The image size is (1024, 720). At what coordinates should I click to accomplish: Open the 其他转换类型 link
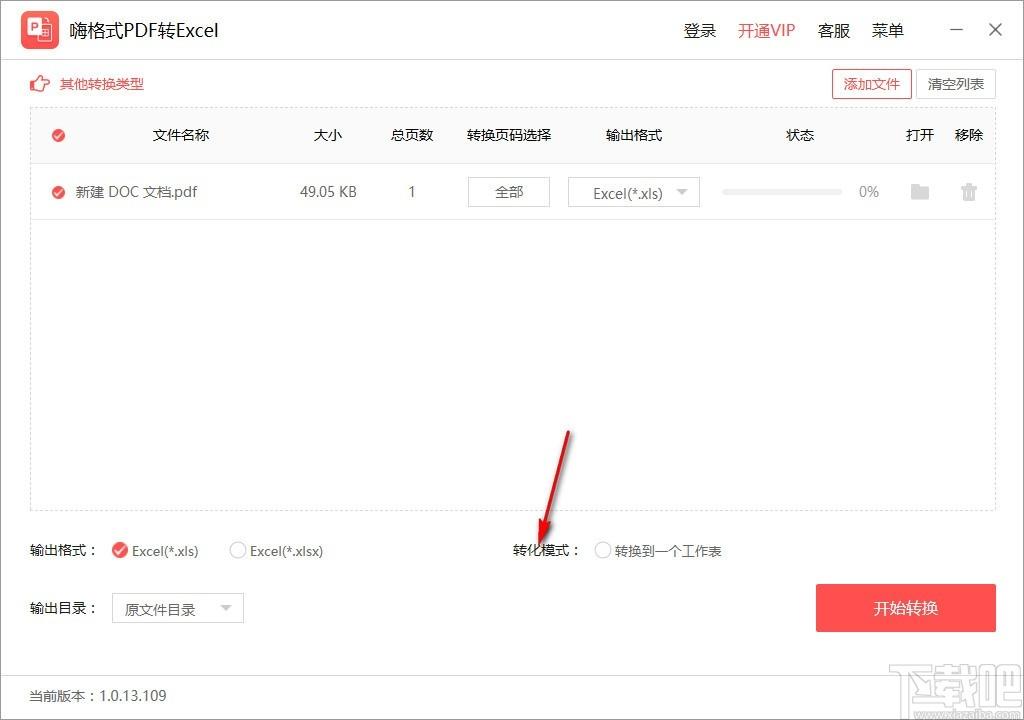tap(102, 84)
